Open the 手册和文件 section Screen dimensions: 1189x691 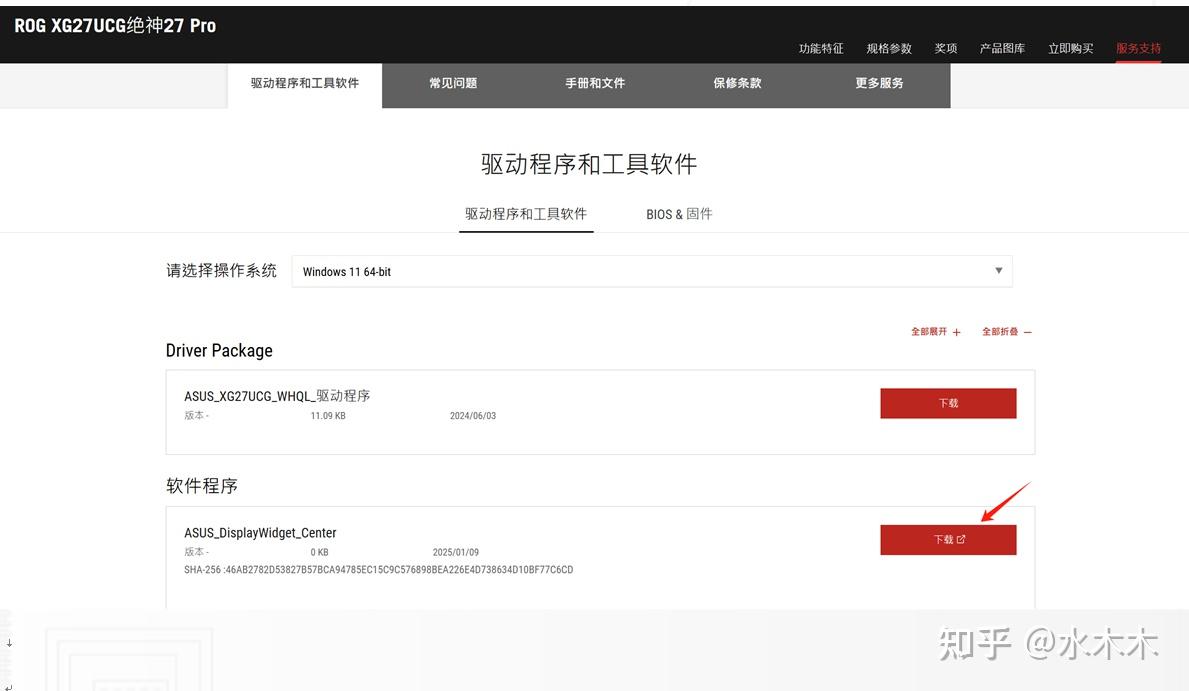pos(595,85)
